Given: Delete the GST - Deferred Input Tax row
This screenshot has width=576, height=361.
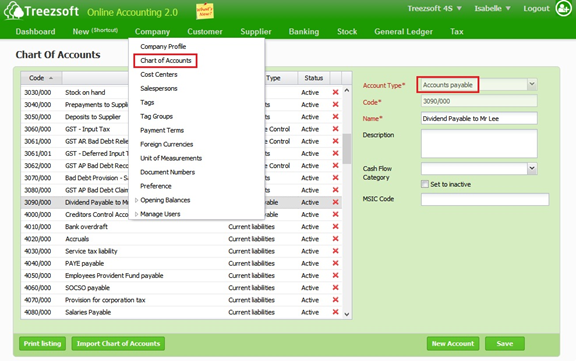Looking at the screenshot, I should (335, 153).
